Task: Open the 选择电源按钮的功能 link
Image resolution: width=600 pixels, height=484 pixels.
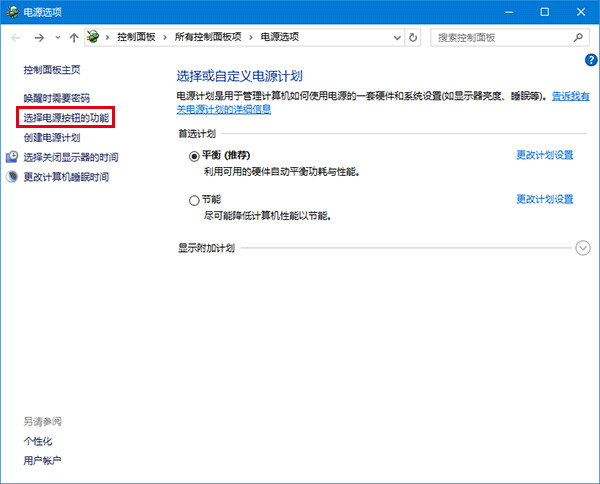Action: [66, 118]
